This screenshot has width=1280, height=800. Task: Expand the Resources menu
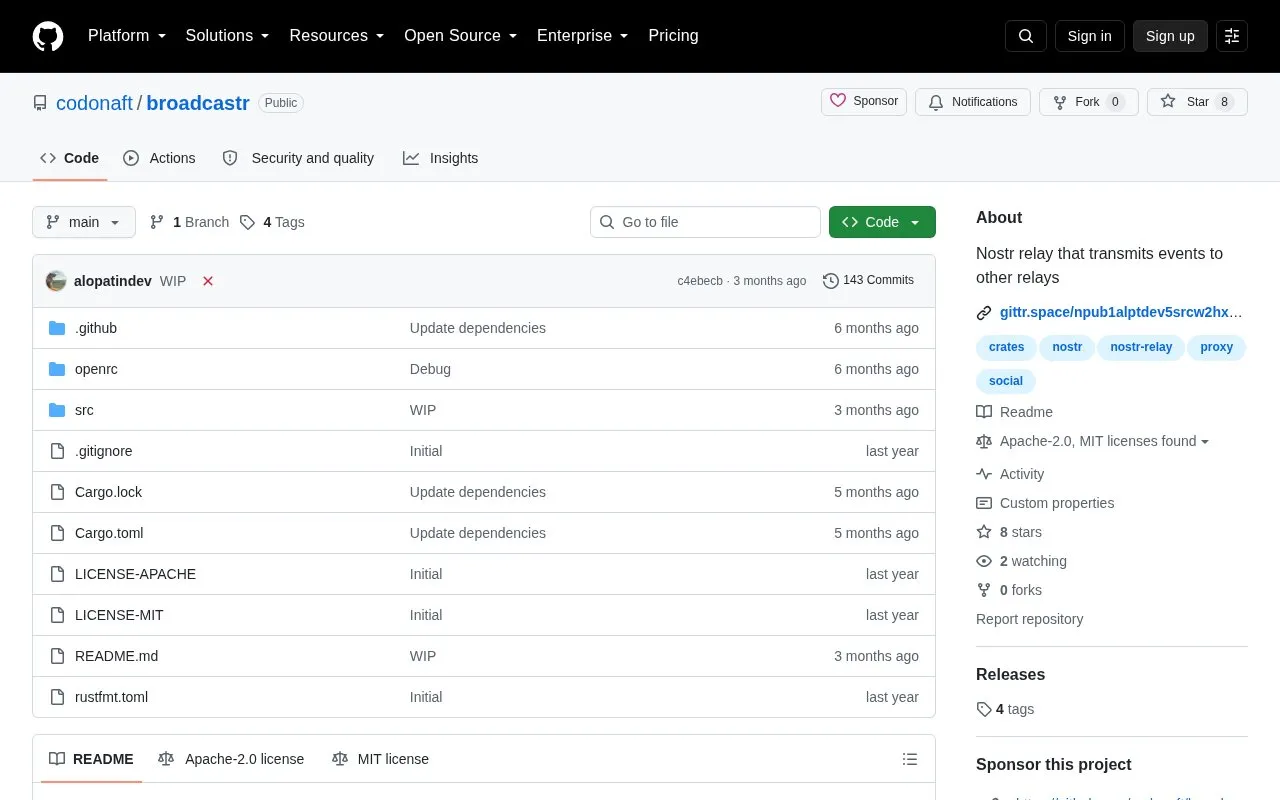tap(337, 36)
